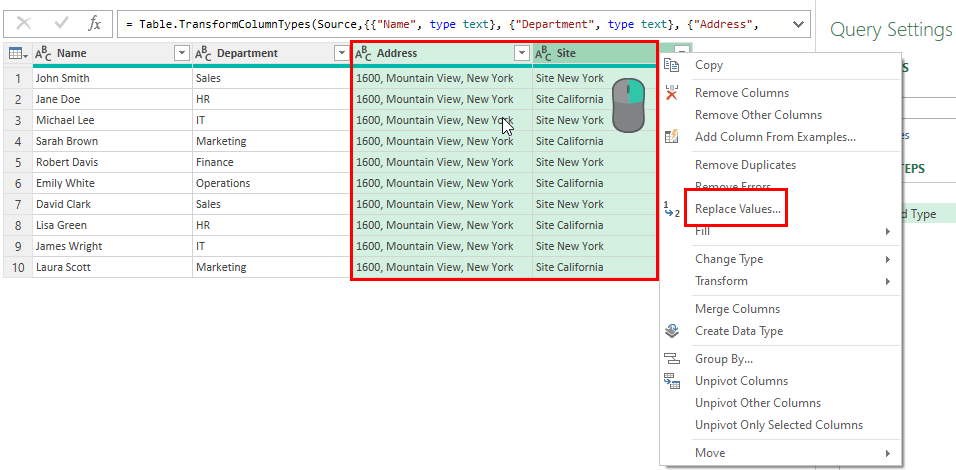Open Address column filter dropdown
The width and height of the screenshot is (956, 470).
pos(522,54)
